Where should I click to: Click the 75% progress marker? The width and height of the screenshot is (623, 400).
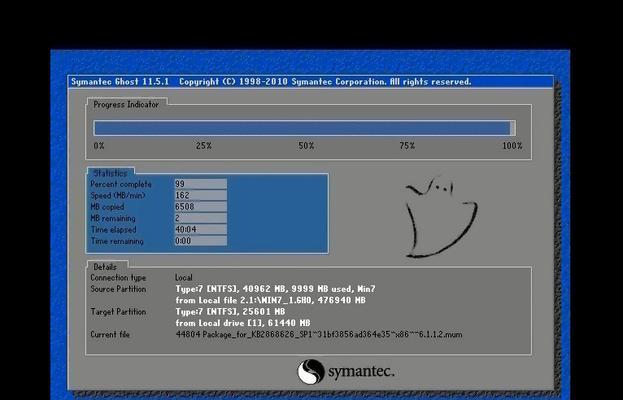(407, 146)
